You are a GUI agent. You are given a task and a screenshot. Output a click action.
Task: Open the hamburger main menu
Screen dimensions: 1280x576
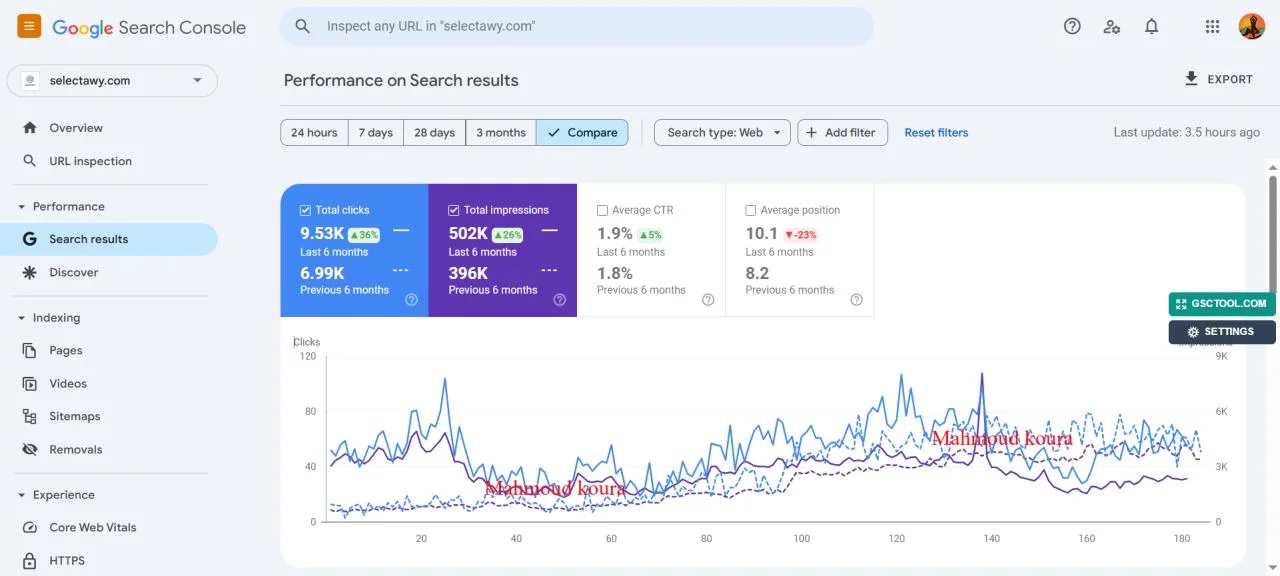[29, 27]
